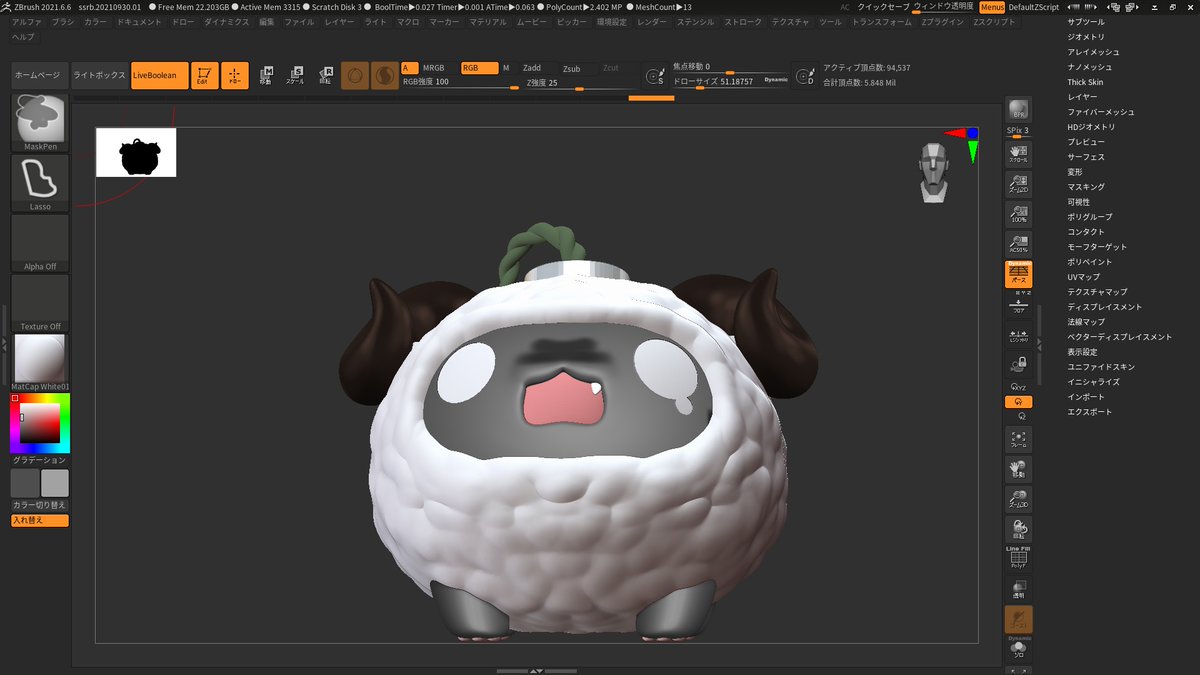Expand the サブツール (Subtool) palette section
1200x675 pixels.
pos(1085,21)
